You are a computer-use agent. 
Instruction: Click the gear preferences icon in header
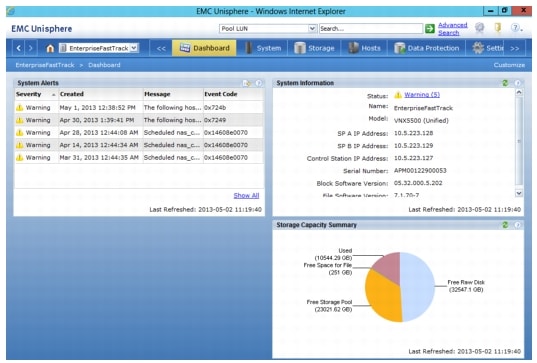(480, 28)
